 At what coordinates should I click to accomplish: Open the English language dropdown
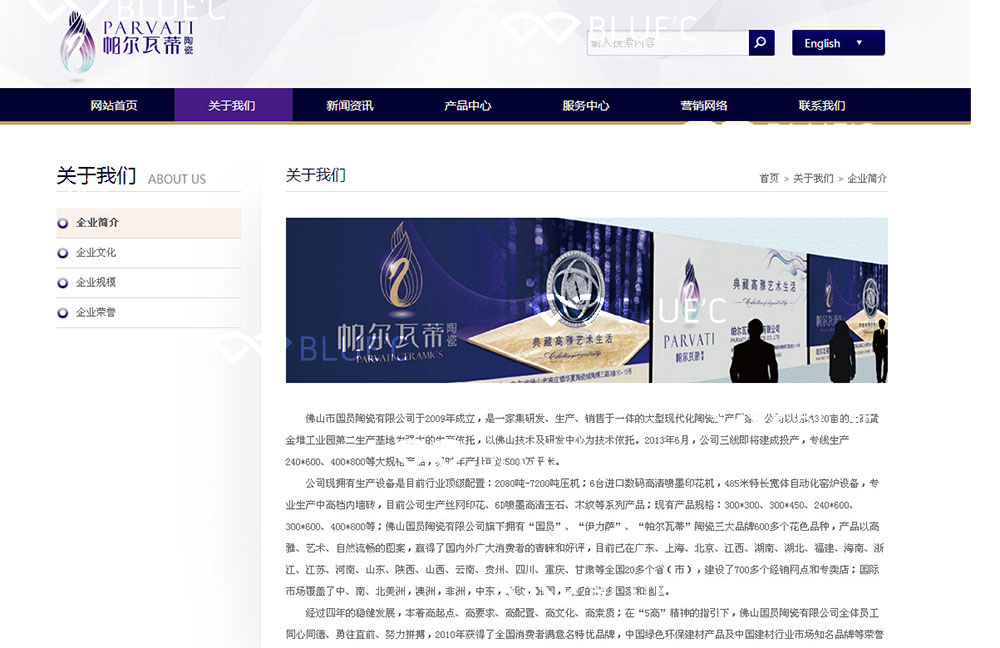[838, 43]
